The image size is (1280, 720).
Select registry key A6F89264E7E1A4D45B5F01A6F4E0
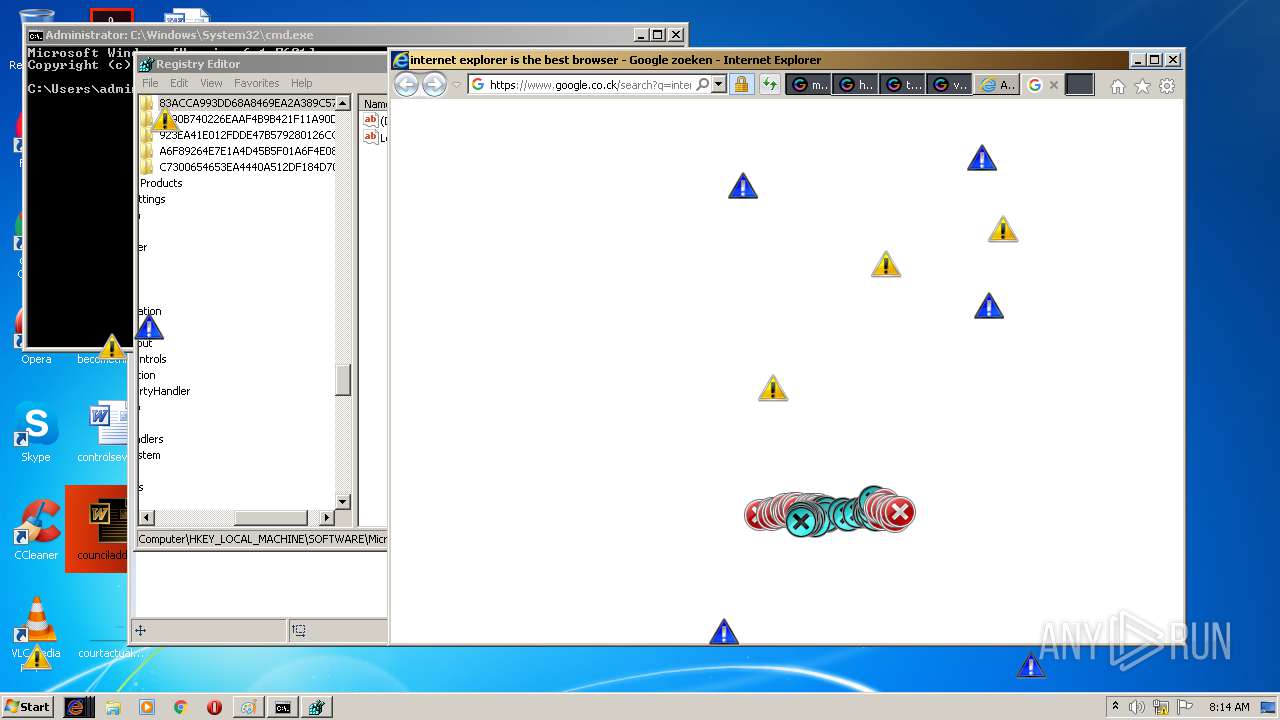pyautogui.click(x=247, y=151)
